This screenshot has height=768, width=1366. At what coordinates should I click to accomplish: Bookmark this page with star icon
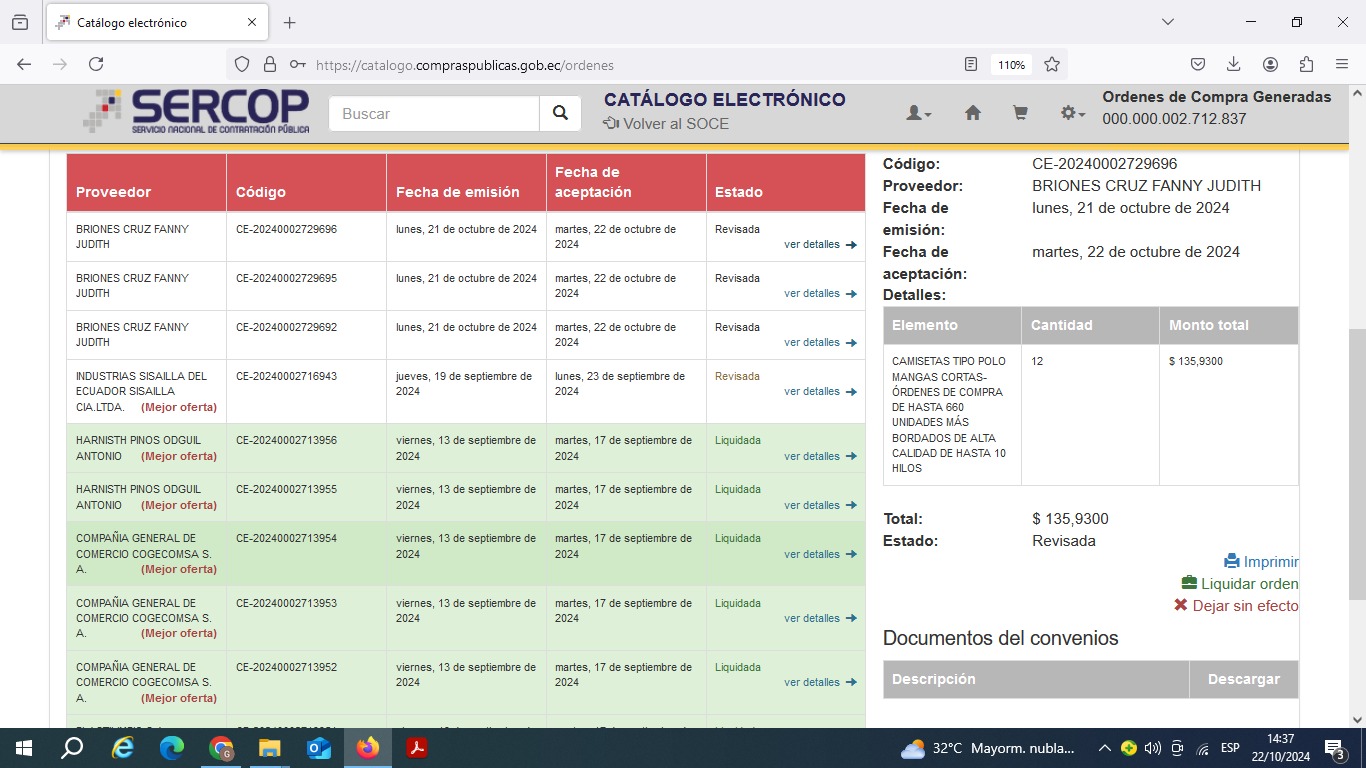tap(1052, 64)
